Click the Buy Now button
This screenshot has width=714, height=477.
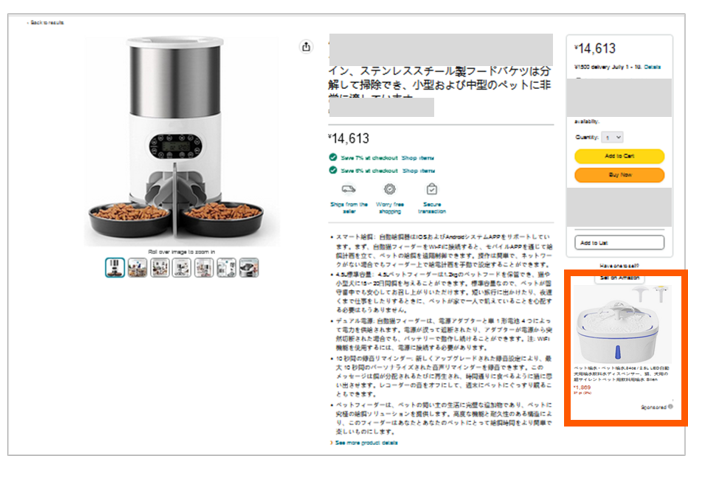pos(619,175)
